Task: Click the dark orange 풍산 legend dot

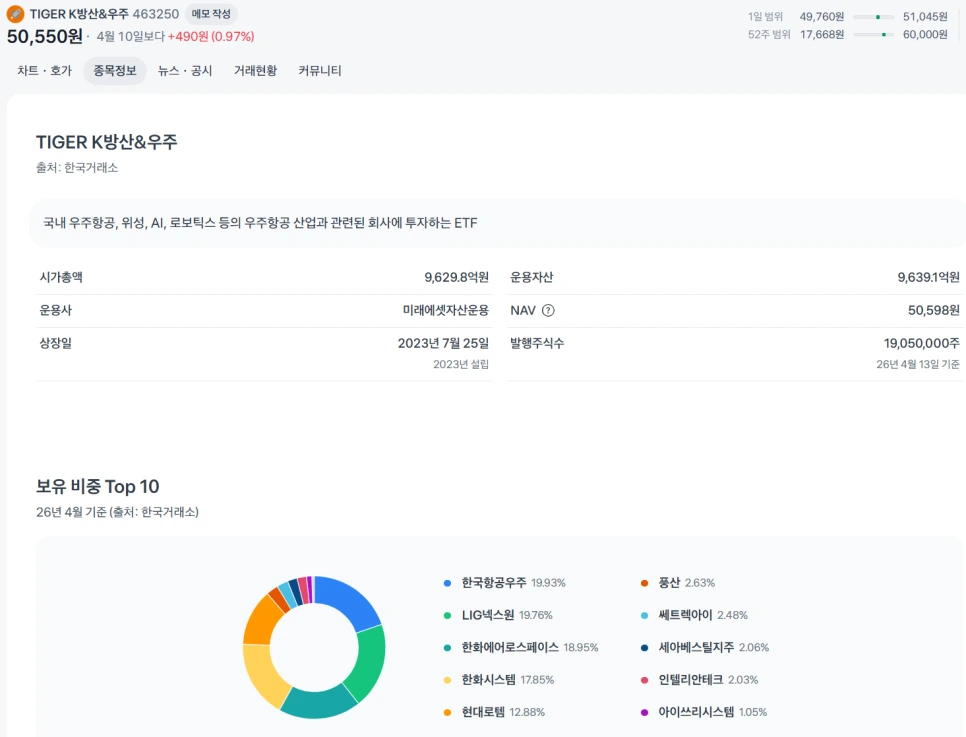Action: pos(644,583)
